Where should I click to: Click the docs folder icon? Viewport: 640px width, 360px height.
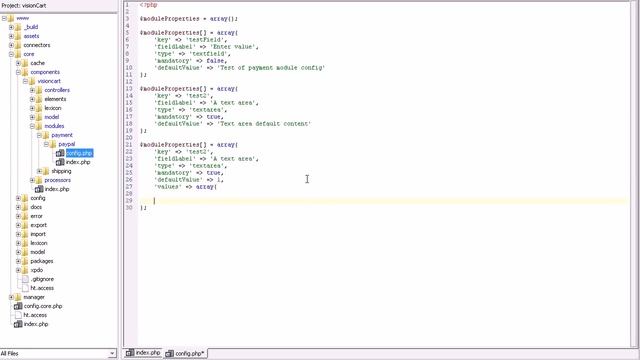point(25,207)
